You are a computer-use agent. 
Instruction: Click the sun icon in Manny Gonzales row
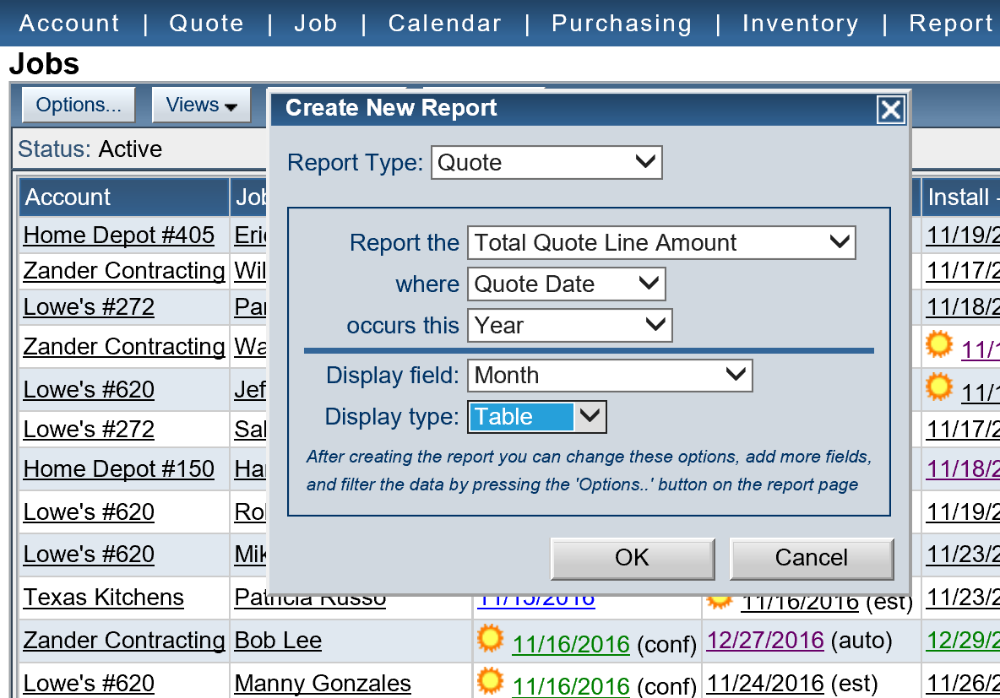click(x=490, y=681)
